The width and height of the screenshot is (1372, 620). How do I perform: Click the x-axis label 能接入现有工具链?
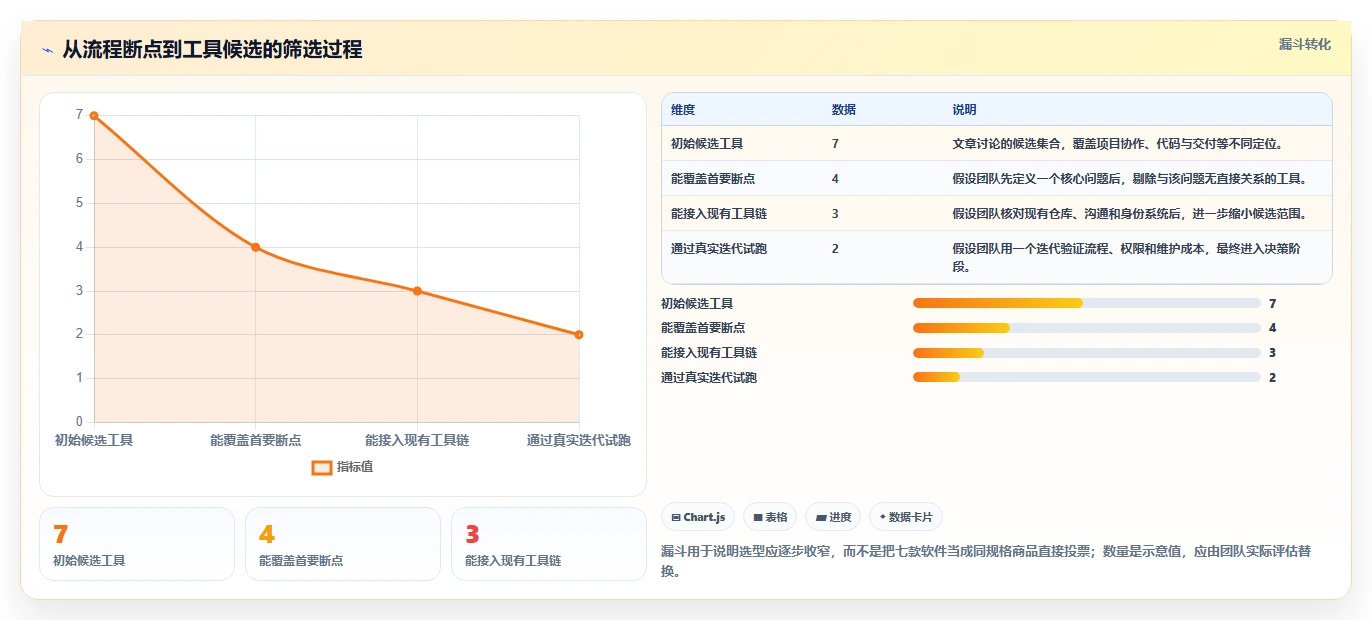[417, 440]
